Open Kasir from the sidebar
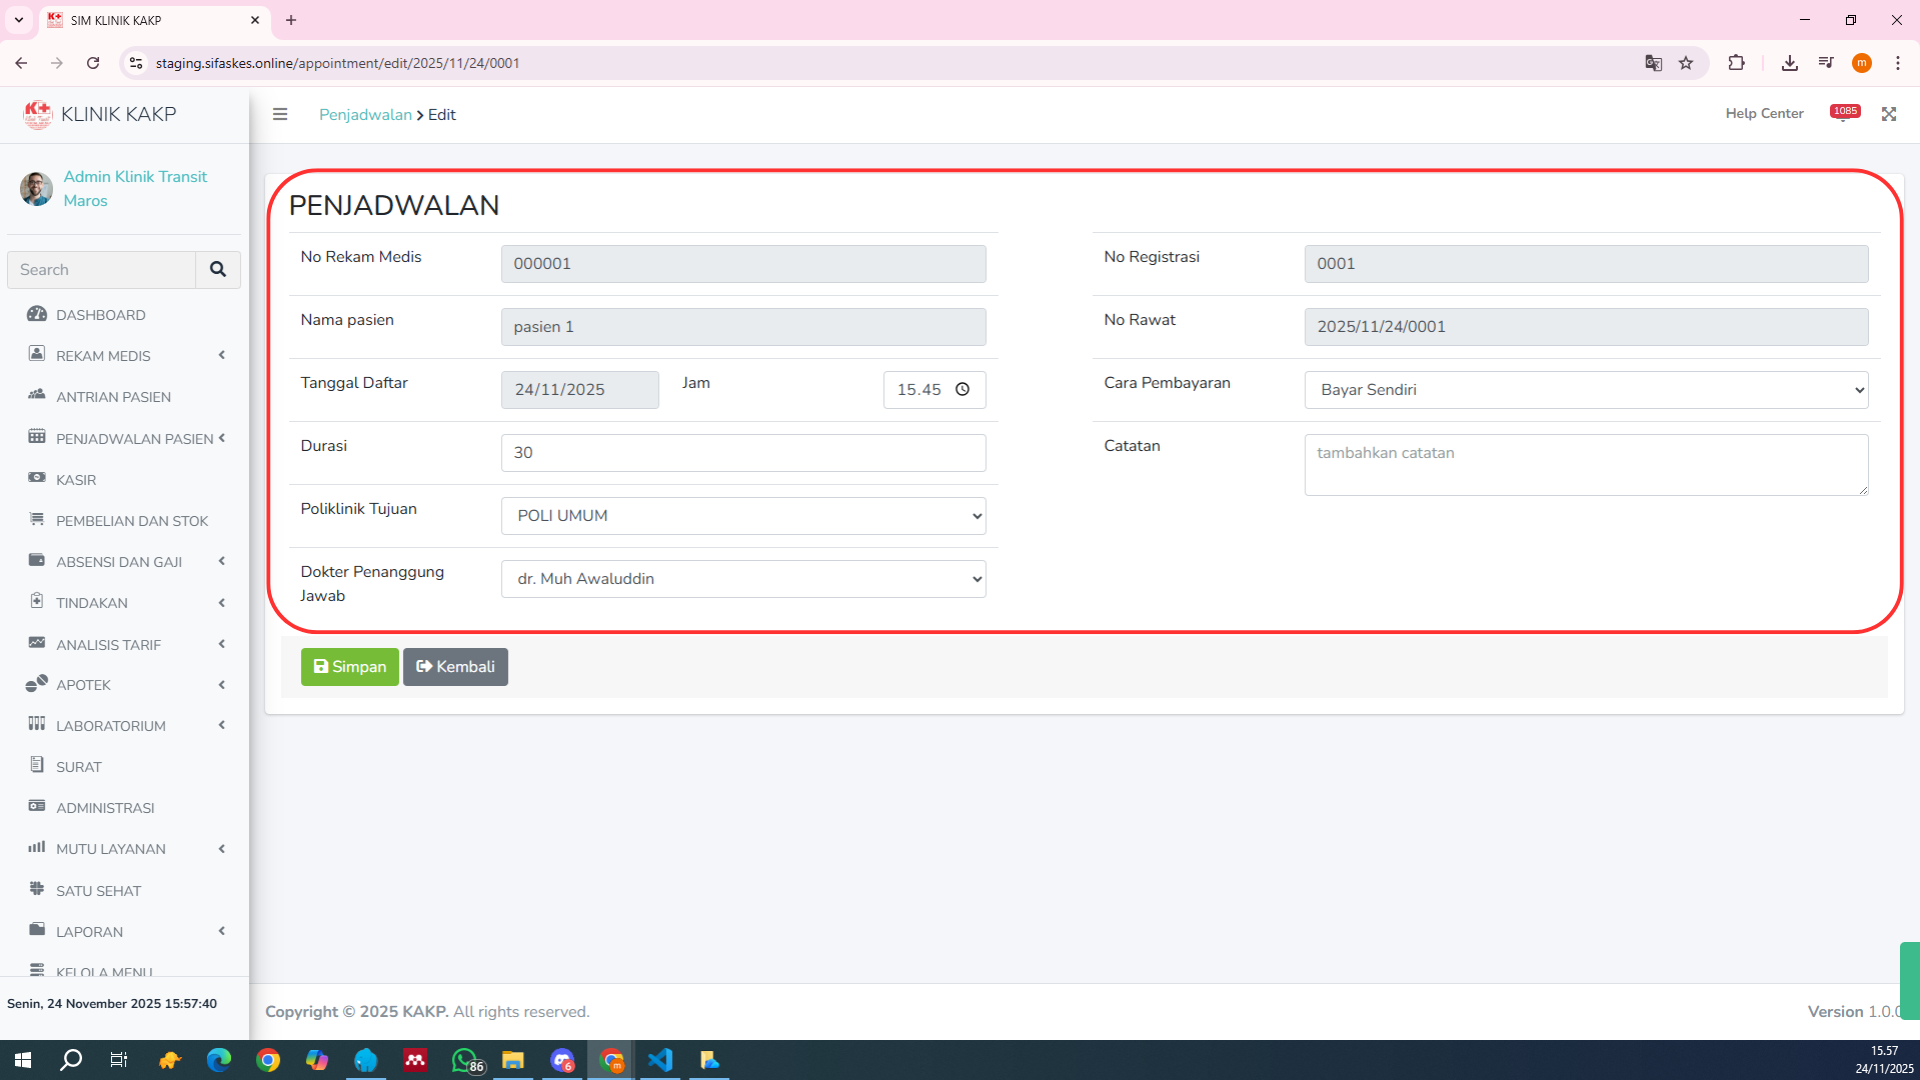The image size is (1920, 1080). 76,480
